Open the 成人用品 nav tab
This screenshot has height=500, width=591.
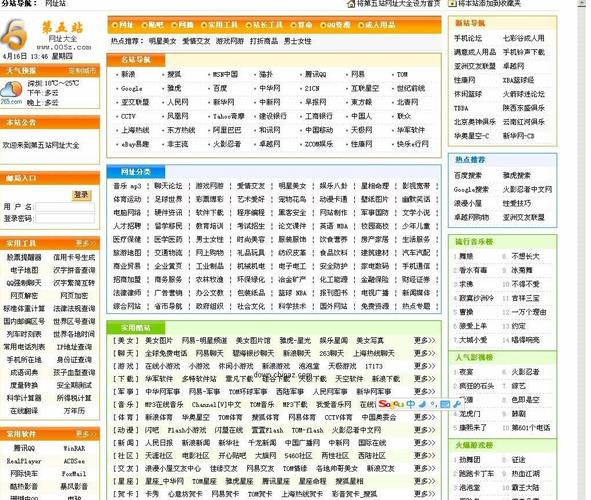[377, 25]
